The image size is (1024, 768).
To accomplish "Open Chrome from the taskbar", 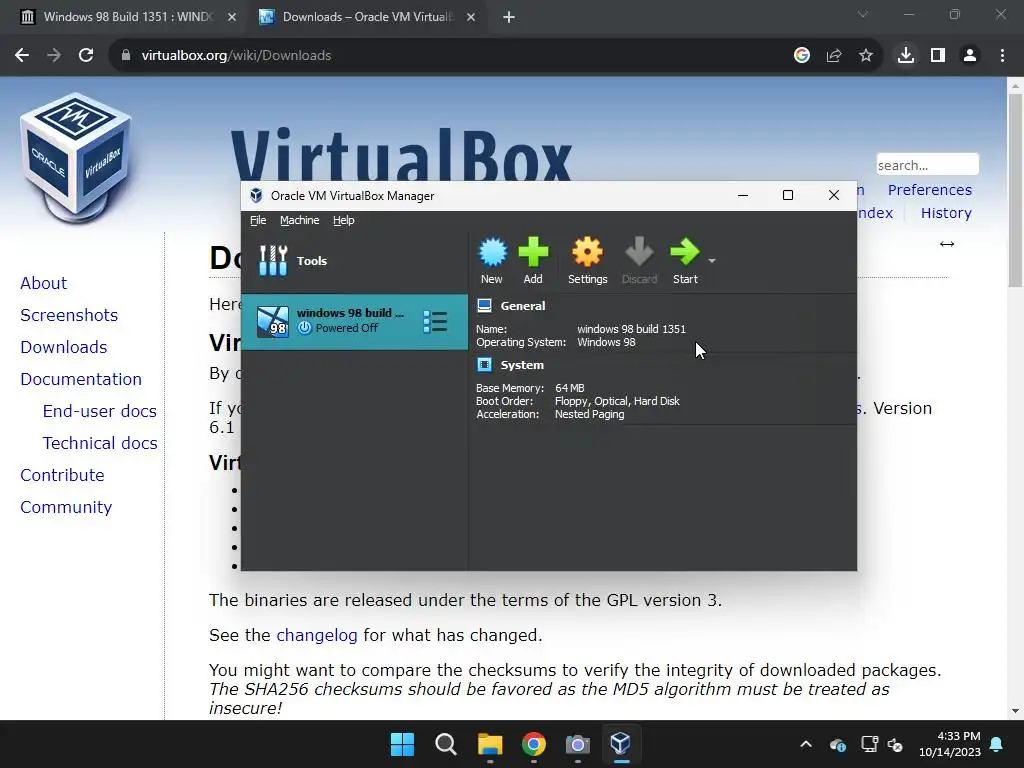I will [x=534, y=744].
